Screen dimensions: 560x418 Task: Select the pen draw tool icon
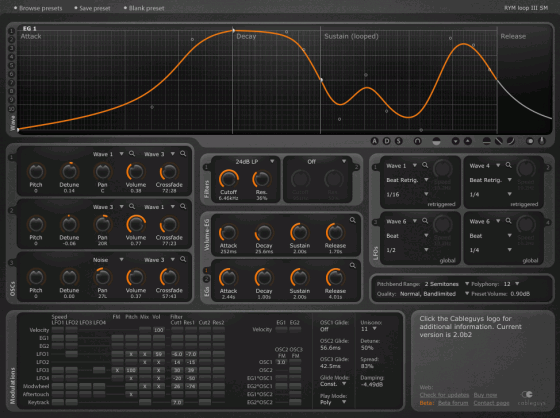point(542,141)
